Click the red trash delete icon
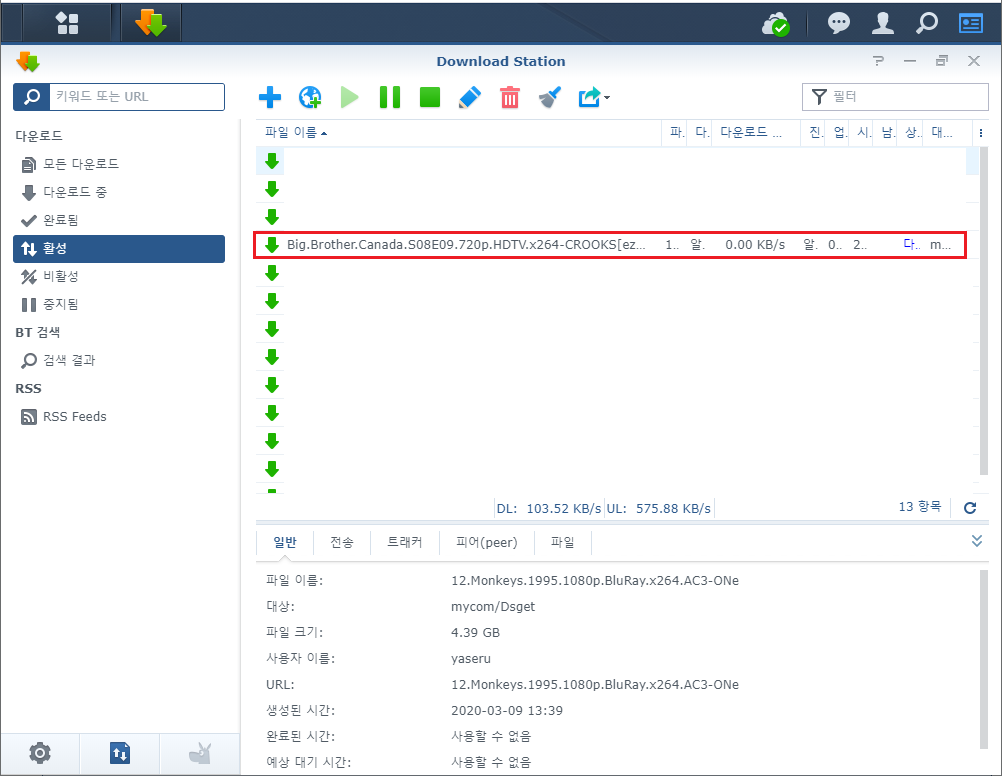 pyautogui.click(x=510, y=97)
